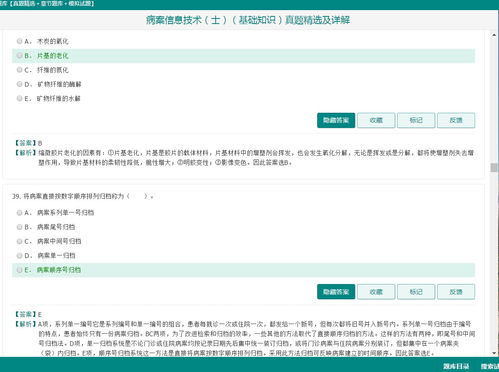Click 收藏 for the 片基的老化 question
The image size is (499, 372).
click(x=376, y=120)
